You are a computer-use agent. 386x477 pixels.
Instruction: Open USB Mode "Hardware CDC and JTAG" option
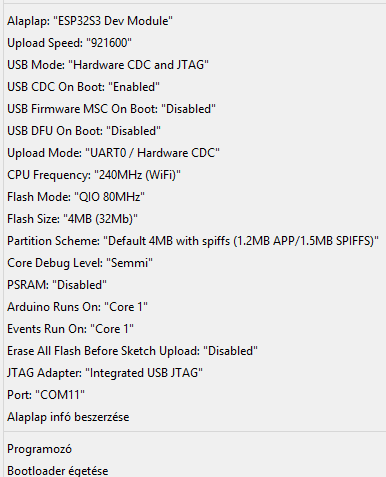click(195, 65)
